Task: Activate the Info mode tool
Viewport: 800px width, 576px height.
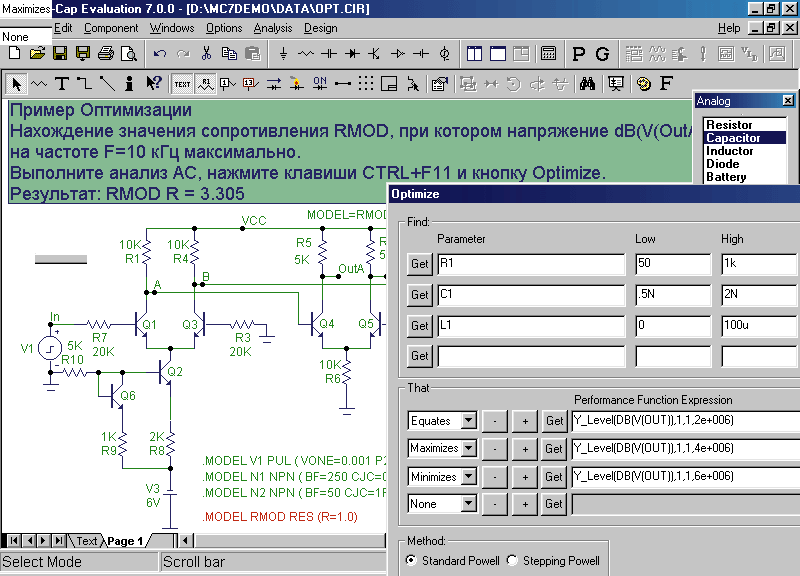Action: coord(130,83)
